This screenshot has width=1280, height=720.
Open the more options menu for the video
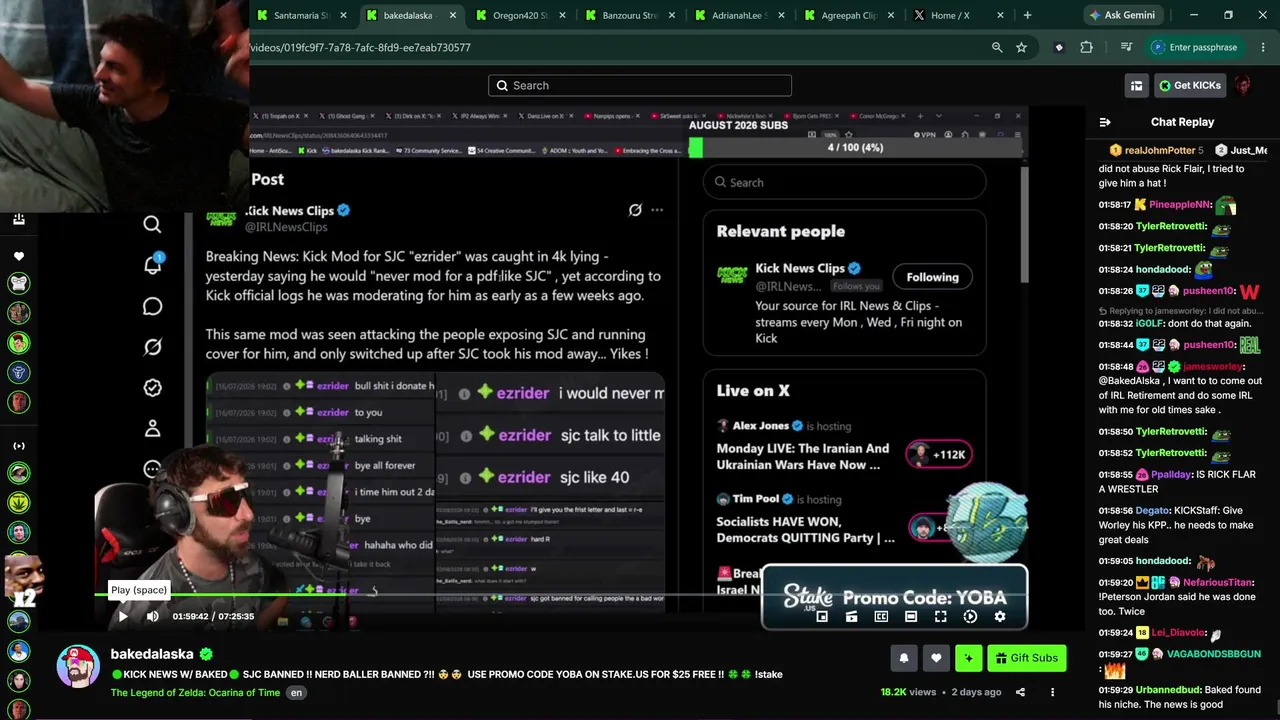1052,692
